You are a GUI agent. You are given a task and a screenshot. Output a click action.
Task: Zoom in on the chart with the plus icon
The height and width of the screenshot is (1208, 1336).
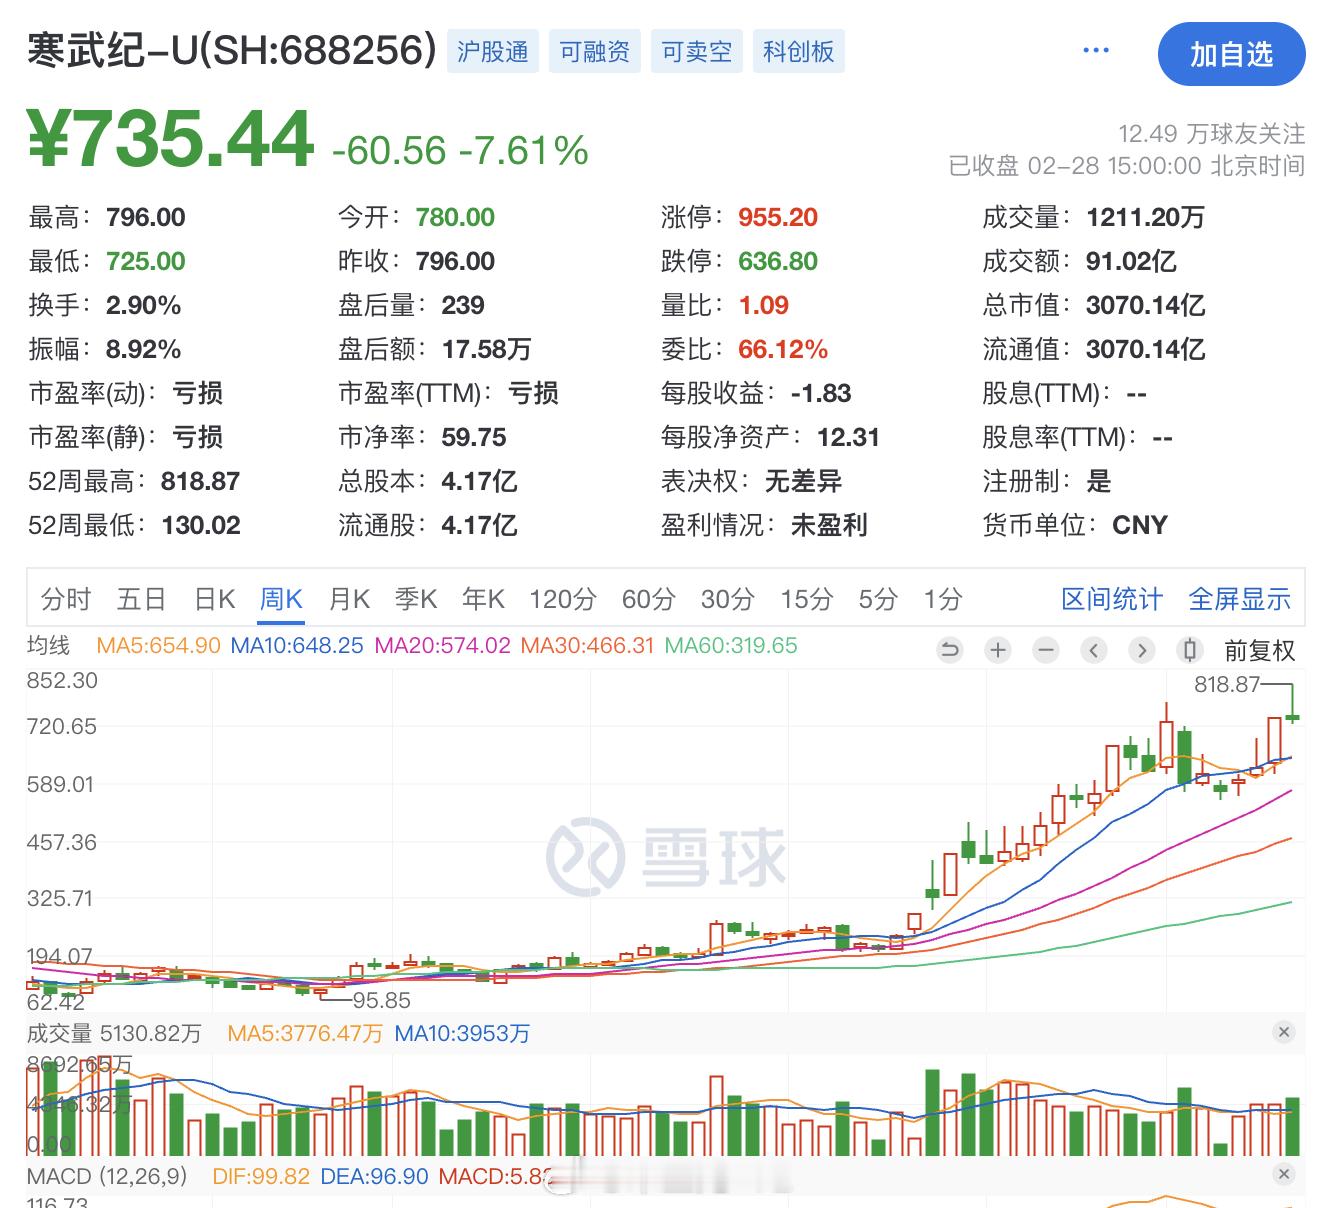click(998, 651)
